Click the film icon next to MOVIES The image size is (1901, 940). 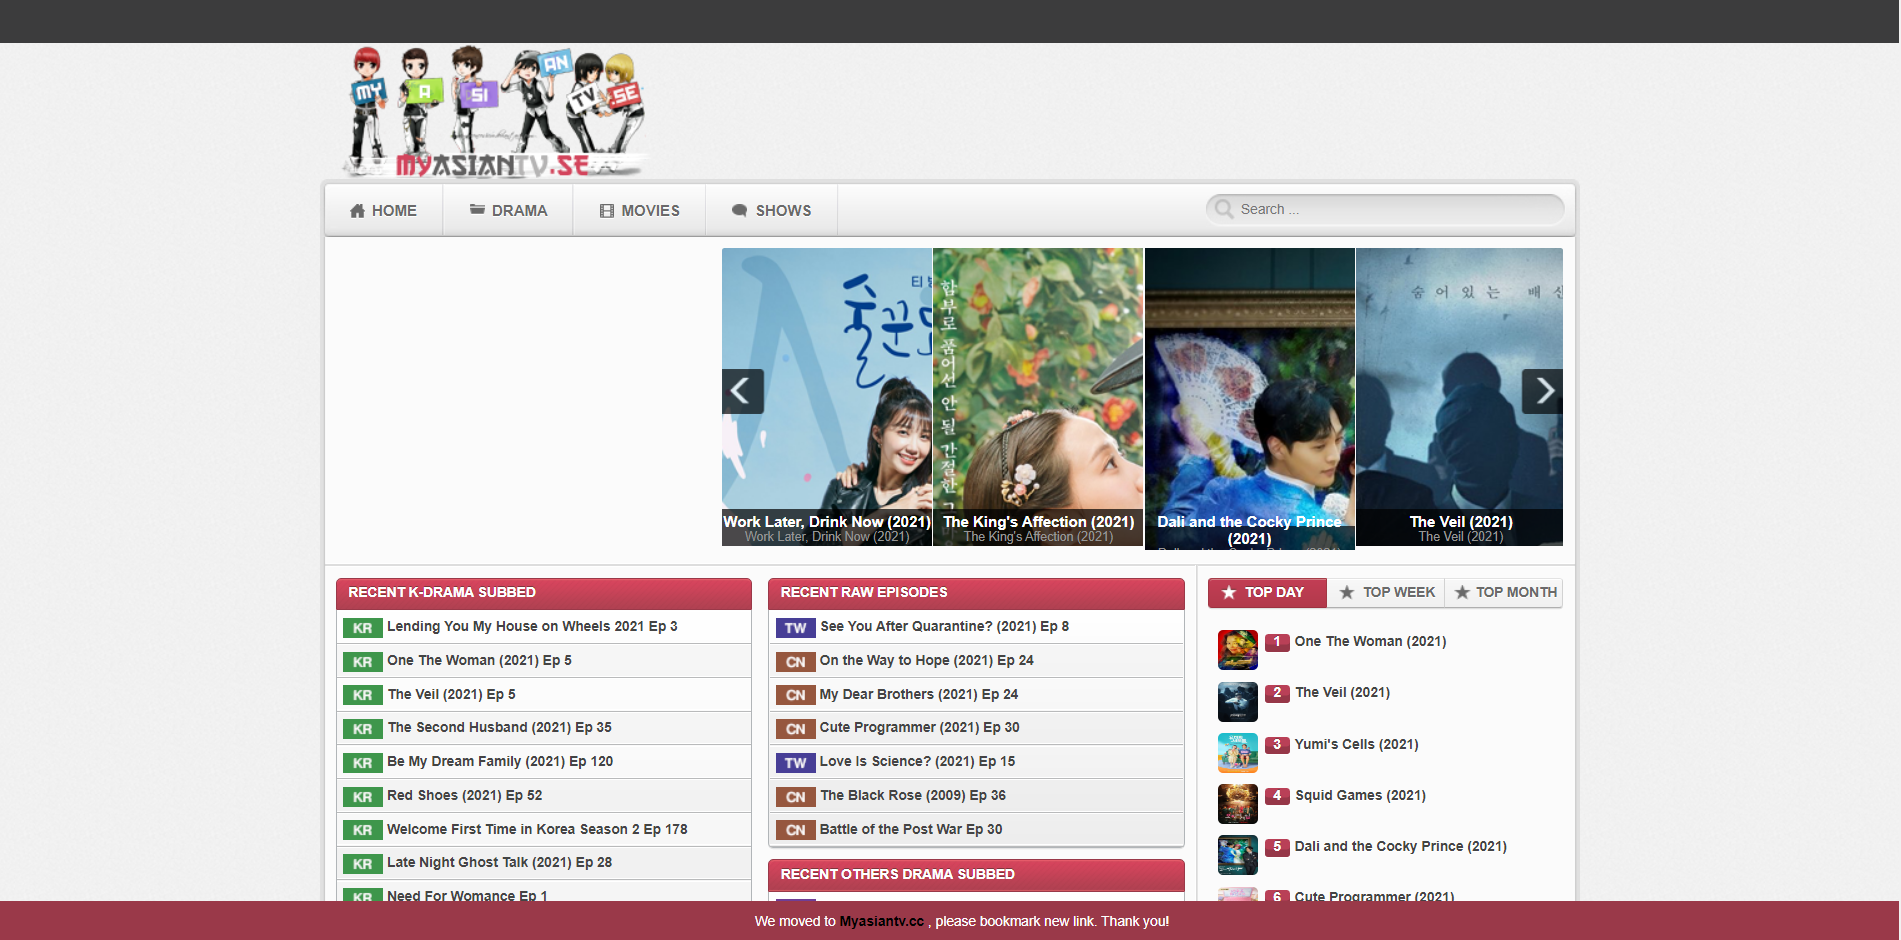click(606, 210)
